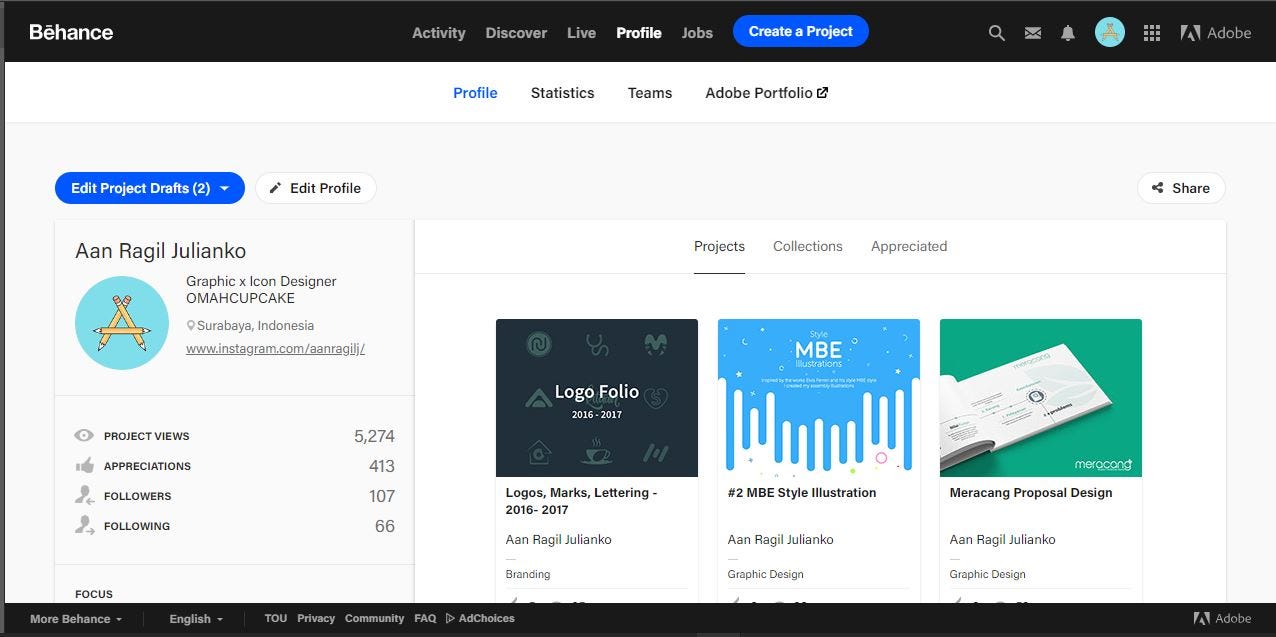Open the More Behance footer menu
The height and width of the screenshot is (637, 1276).
(x=76, y=619)
